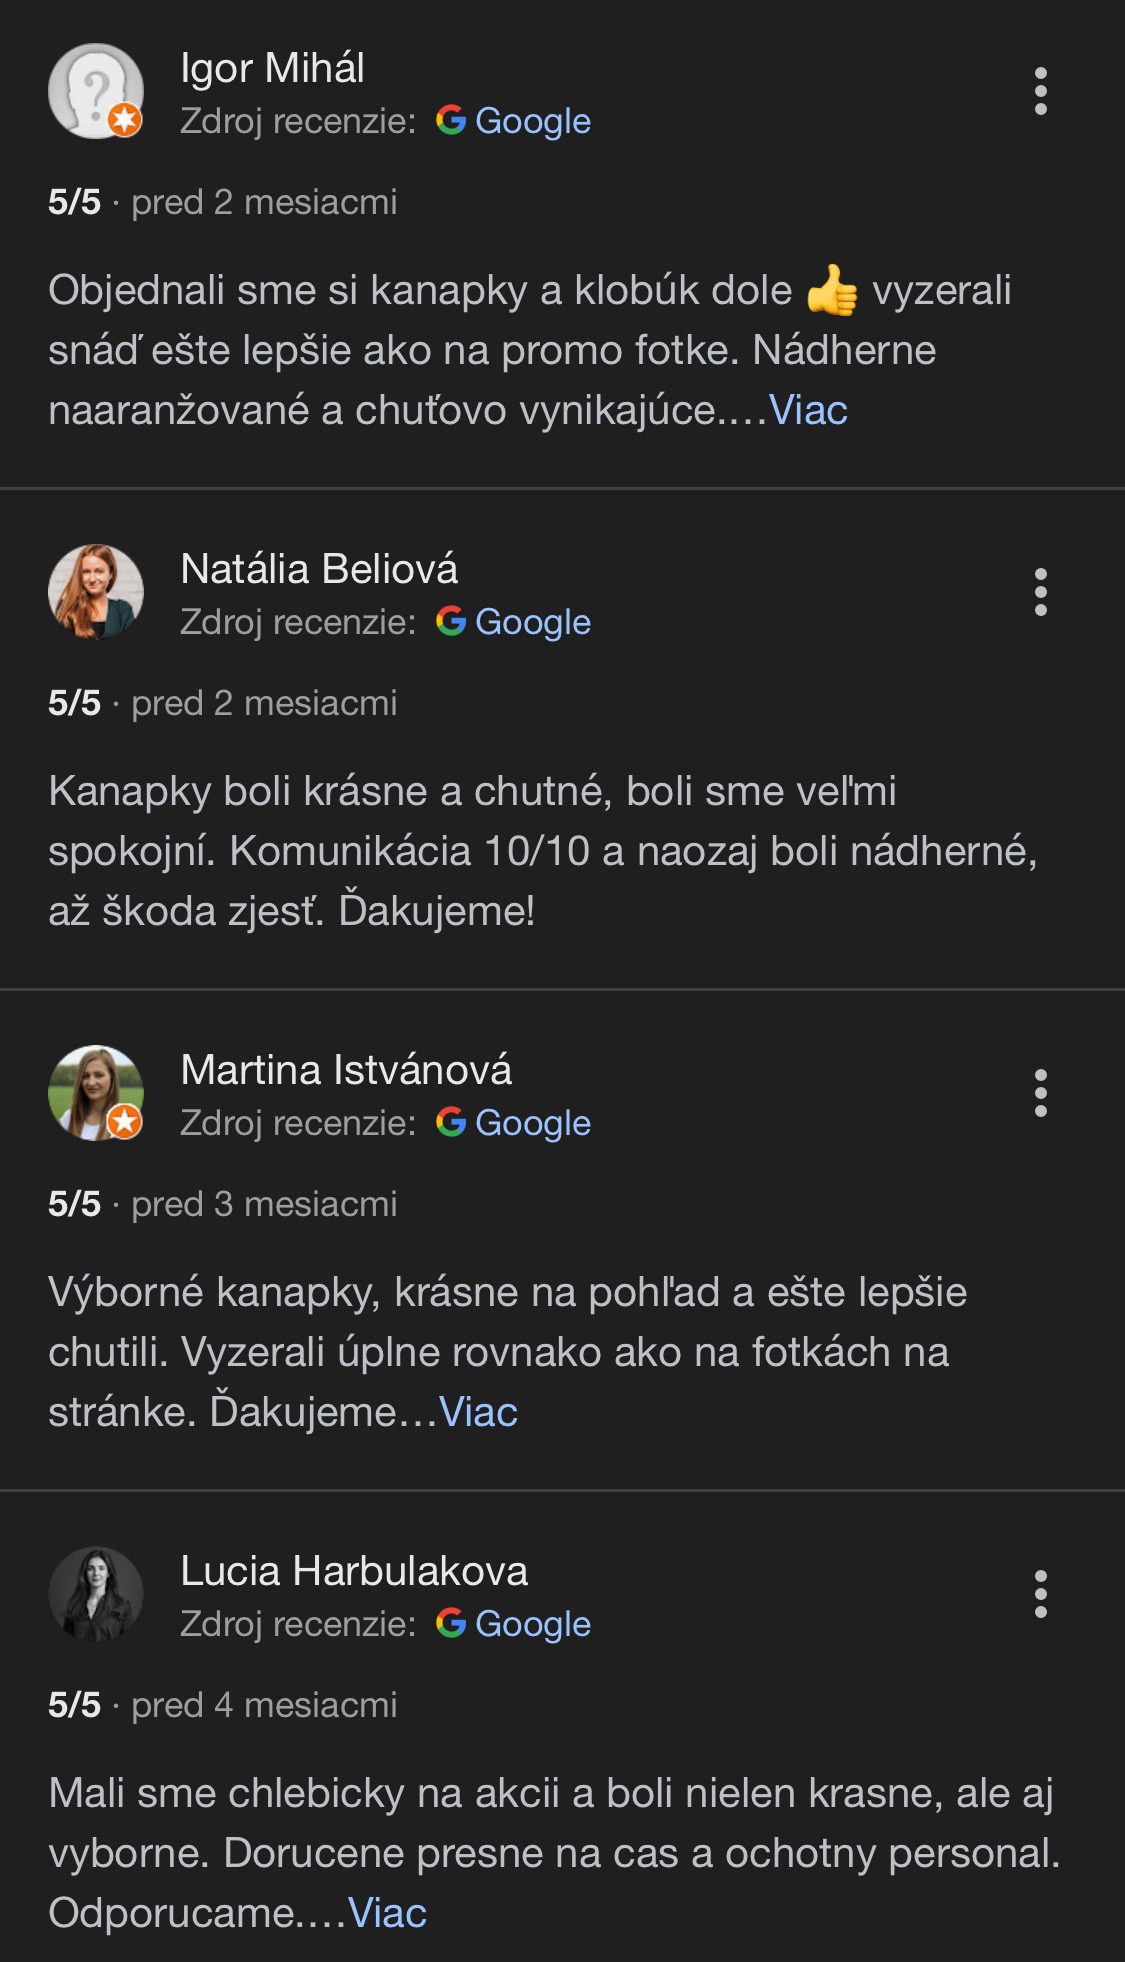Open Lucia Harbulakova's profile photo
The height and width of the screenshot is (1962, 1125).
96,1595
